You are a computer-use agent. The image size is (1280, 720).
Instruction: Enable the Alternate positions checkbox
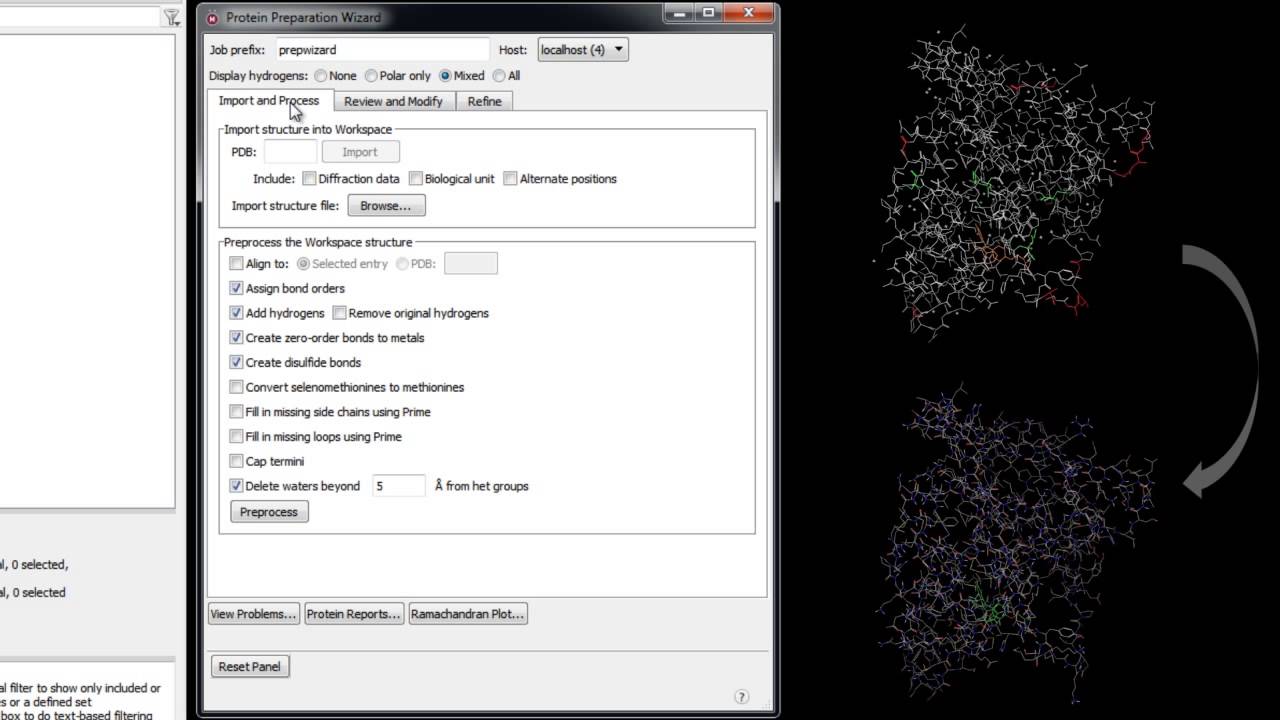511,179
